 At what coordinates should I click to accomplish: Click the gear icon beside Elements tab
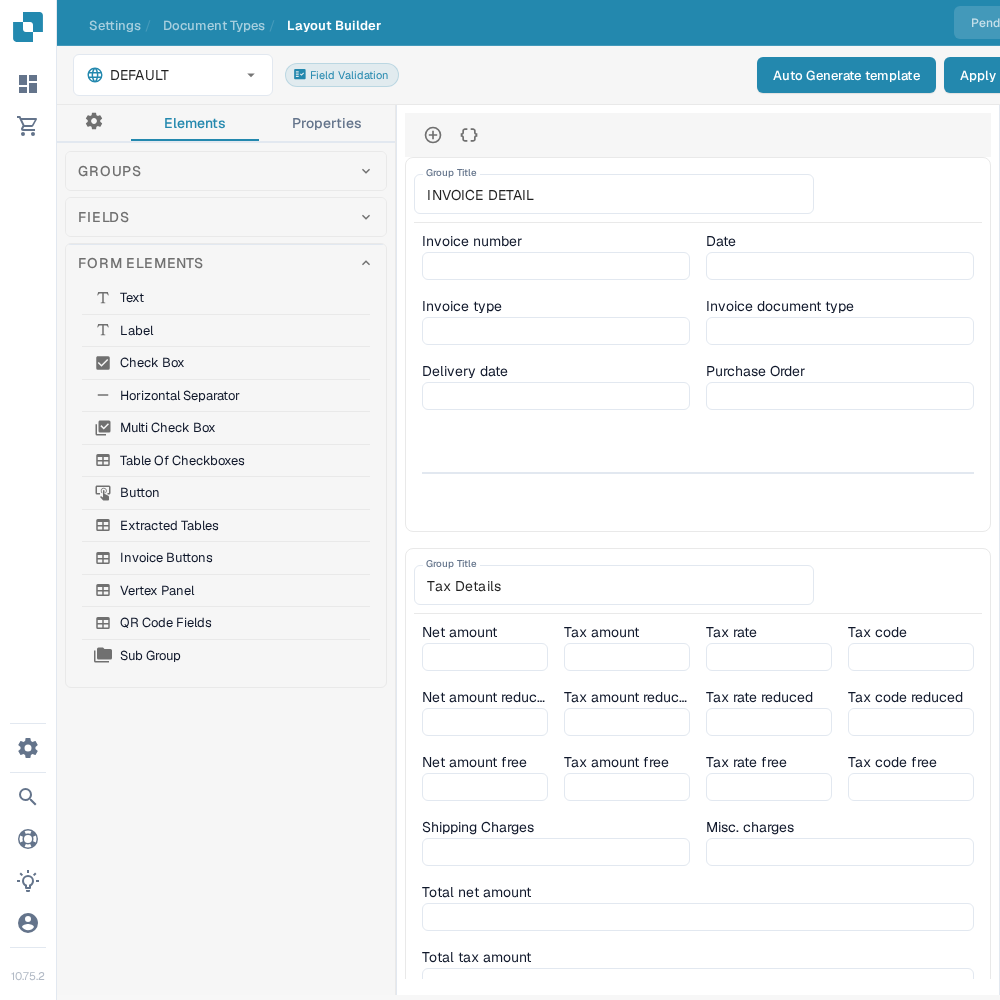pos(94,121)
